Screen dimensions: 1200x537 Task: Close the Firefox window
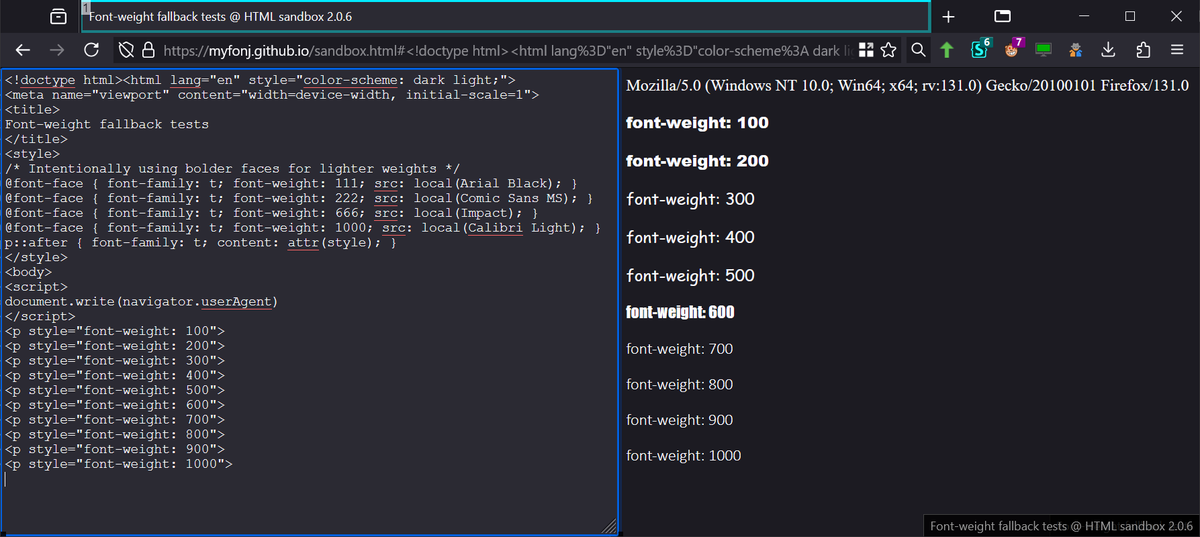(x=1176, y=16)
